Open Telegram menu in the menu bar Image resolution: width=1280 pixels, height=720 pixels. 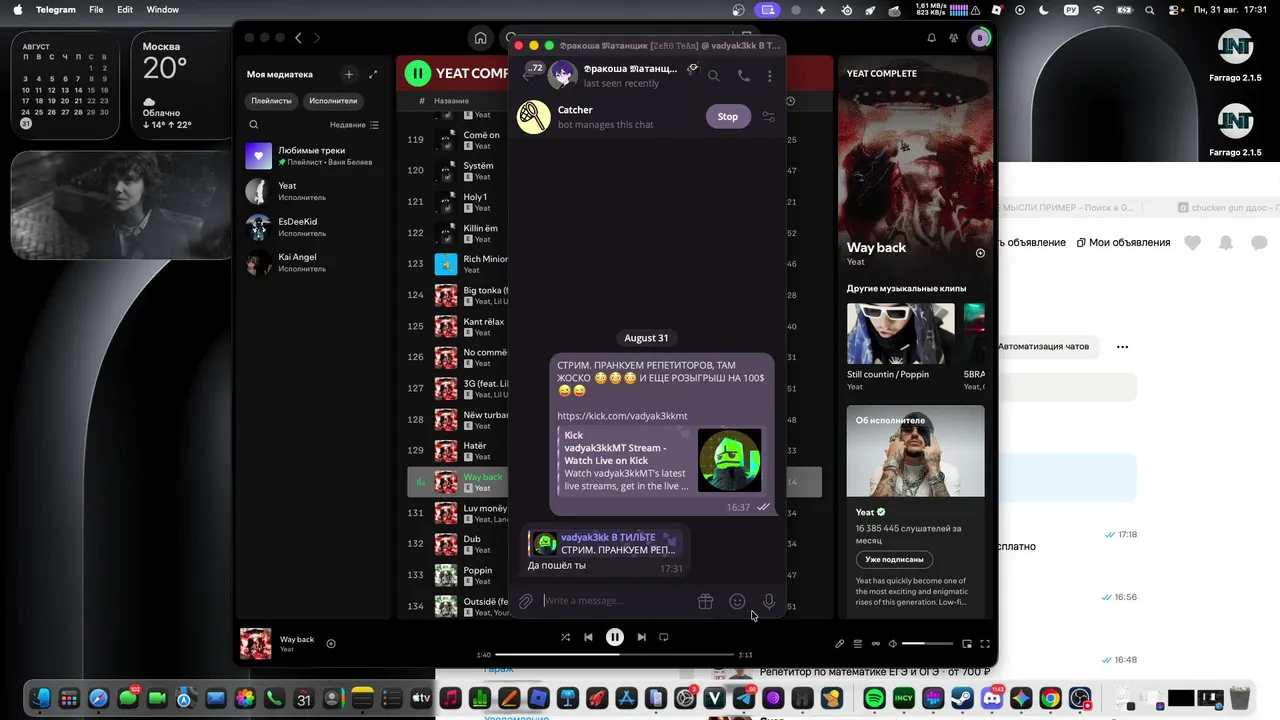(56, 10)
